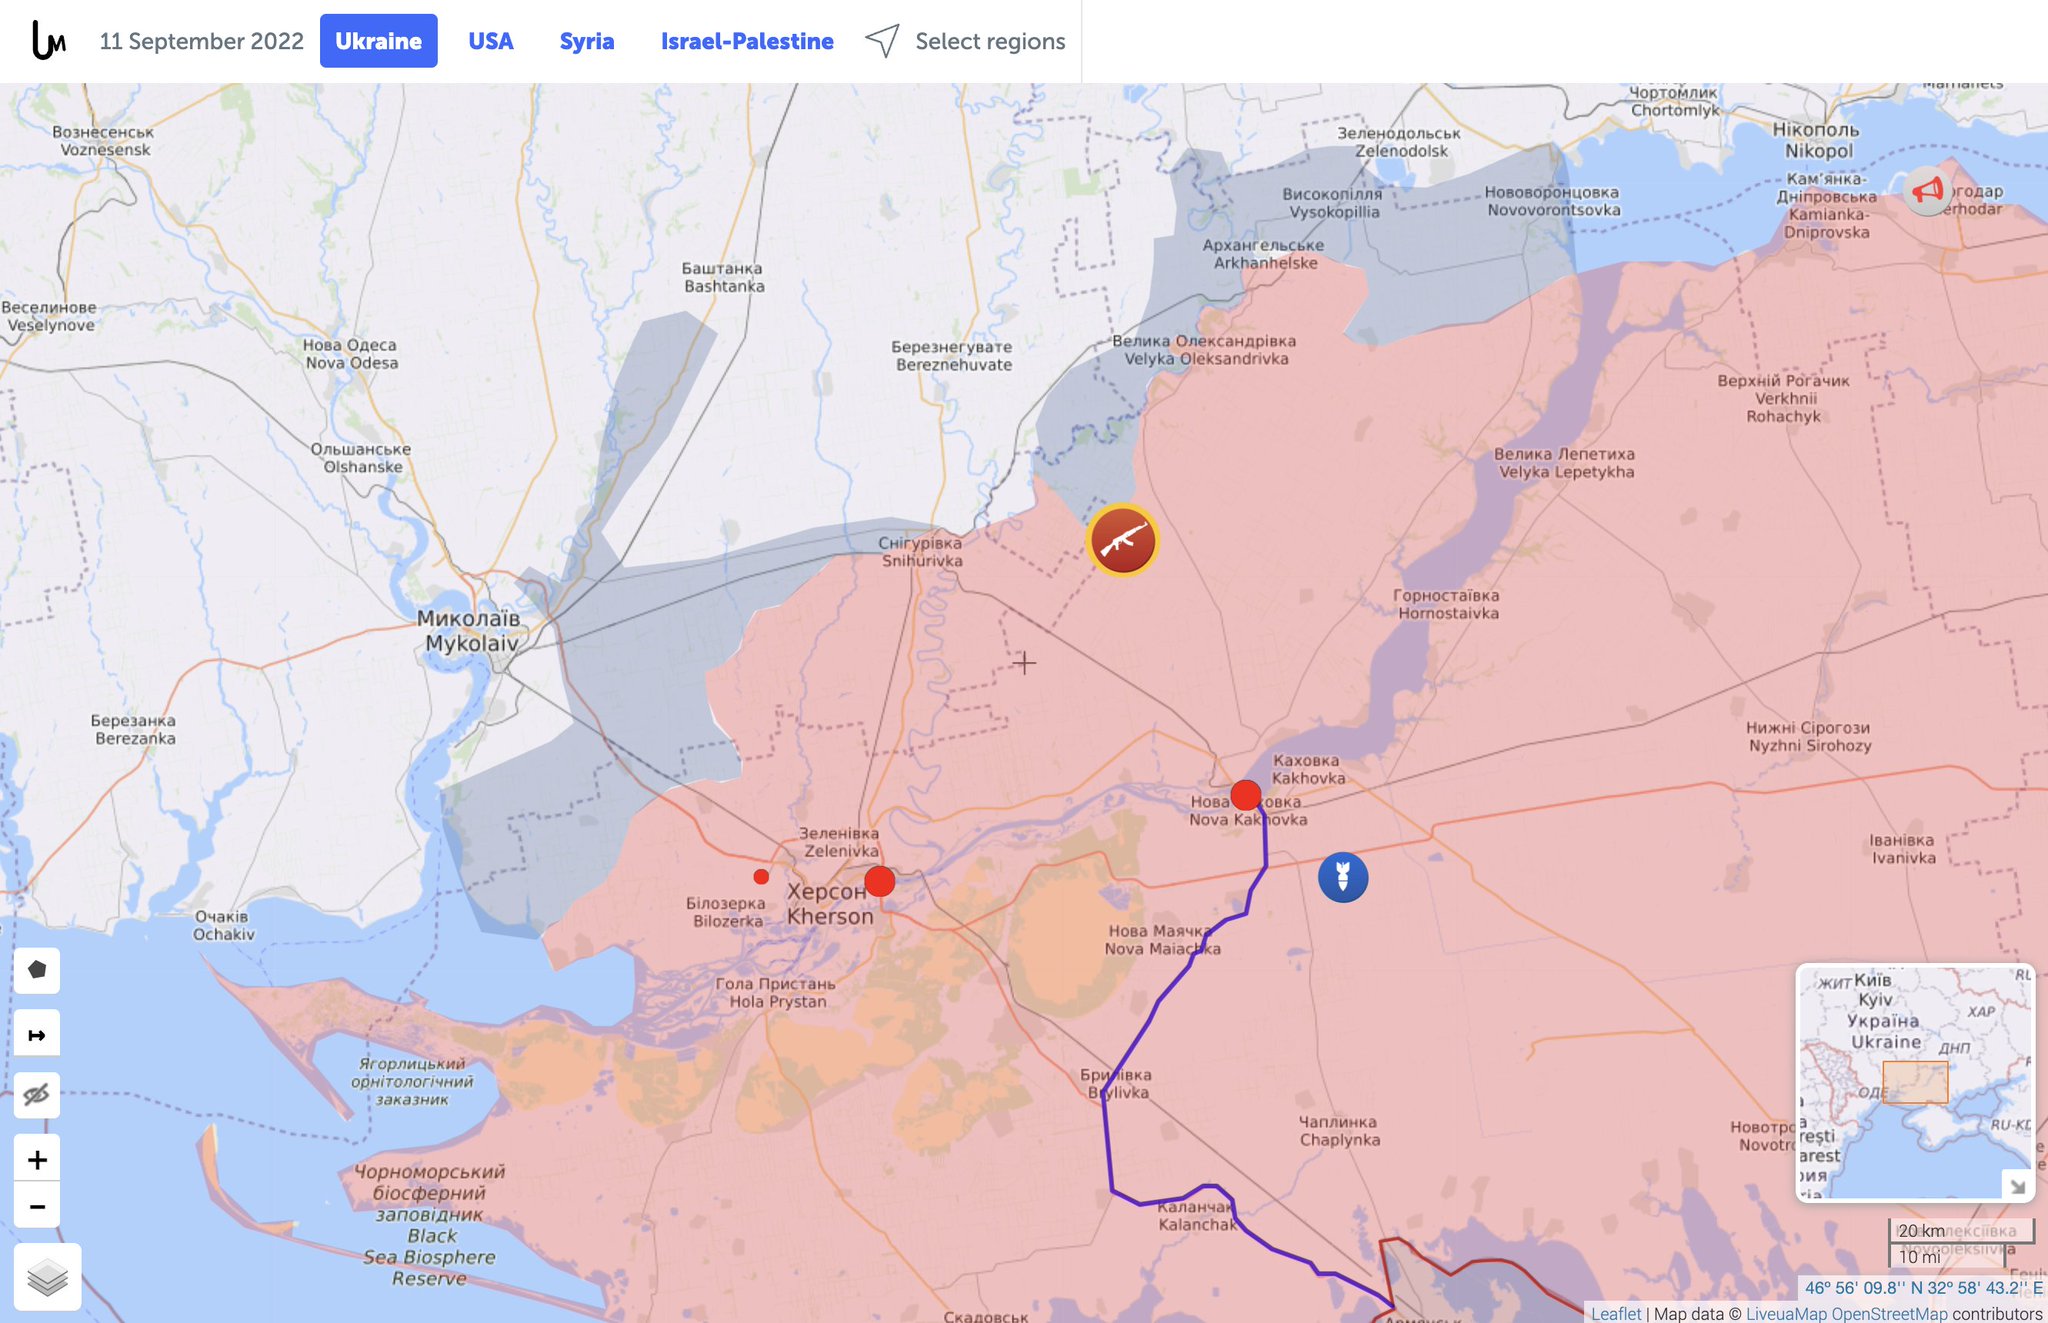Image resolution: width=2048 pixels, height=1323 pixels.
Task: Click the Vysokopillia label
Action: pyautogui.click(x=1333, y=203)
